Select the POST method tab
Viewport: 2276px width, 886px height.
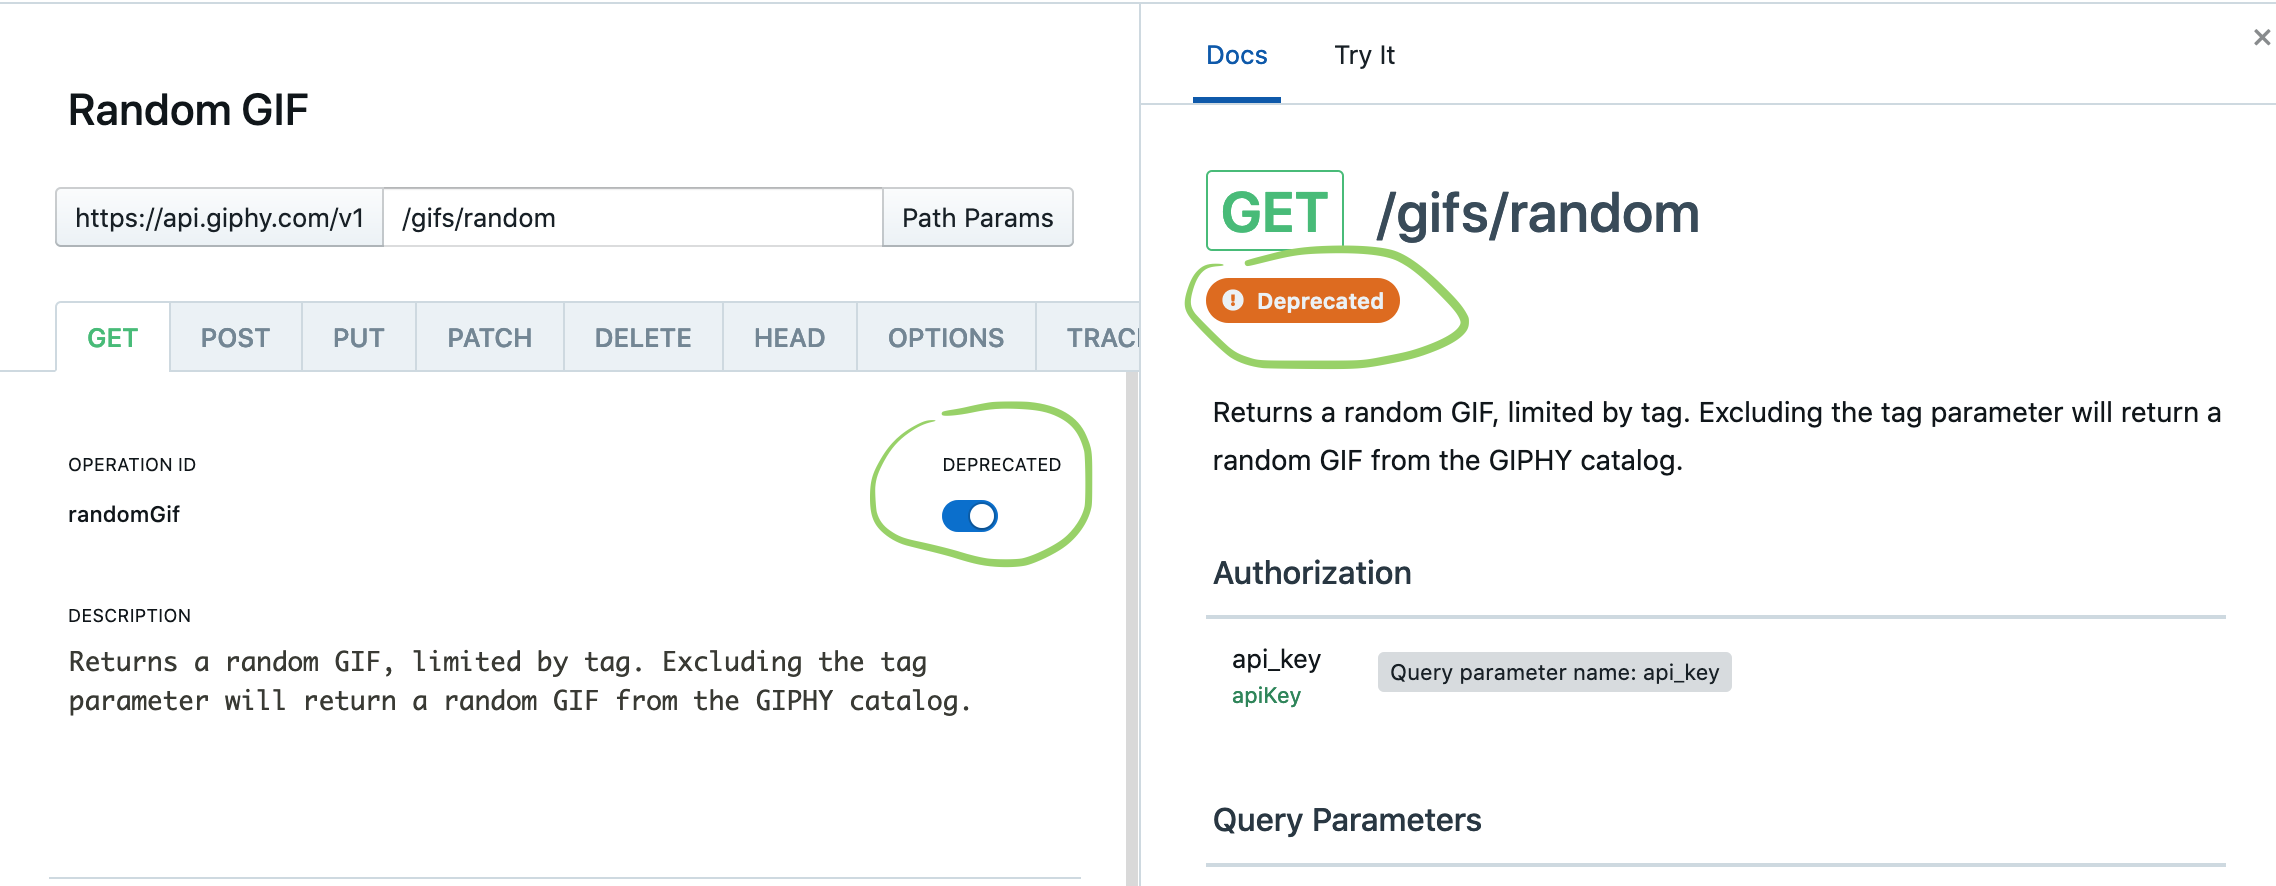click(x=235, y=338)
